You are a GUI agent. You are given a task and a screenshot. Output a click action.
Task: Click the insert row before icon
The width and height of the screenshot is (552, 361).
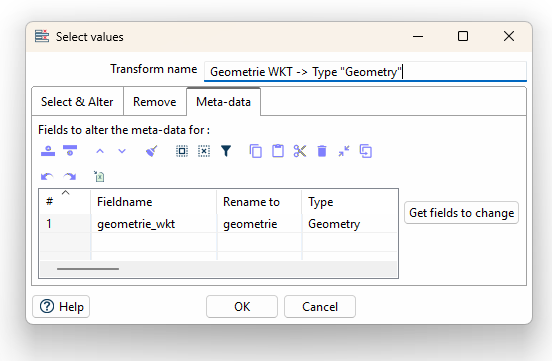(x=48, y=151)
